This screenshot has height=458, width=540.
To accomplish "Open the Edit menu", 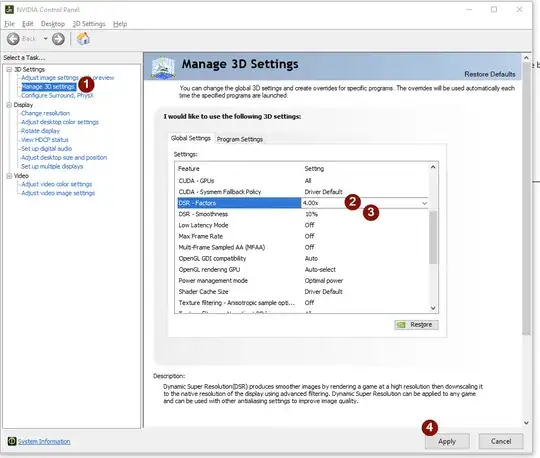I will [x=28, y=24].
